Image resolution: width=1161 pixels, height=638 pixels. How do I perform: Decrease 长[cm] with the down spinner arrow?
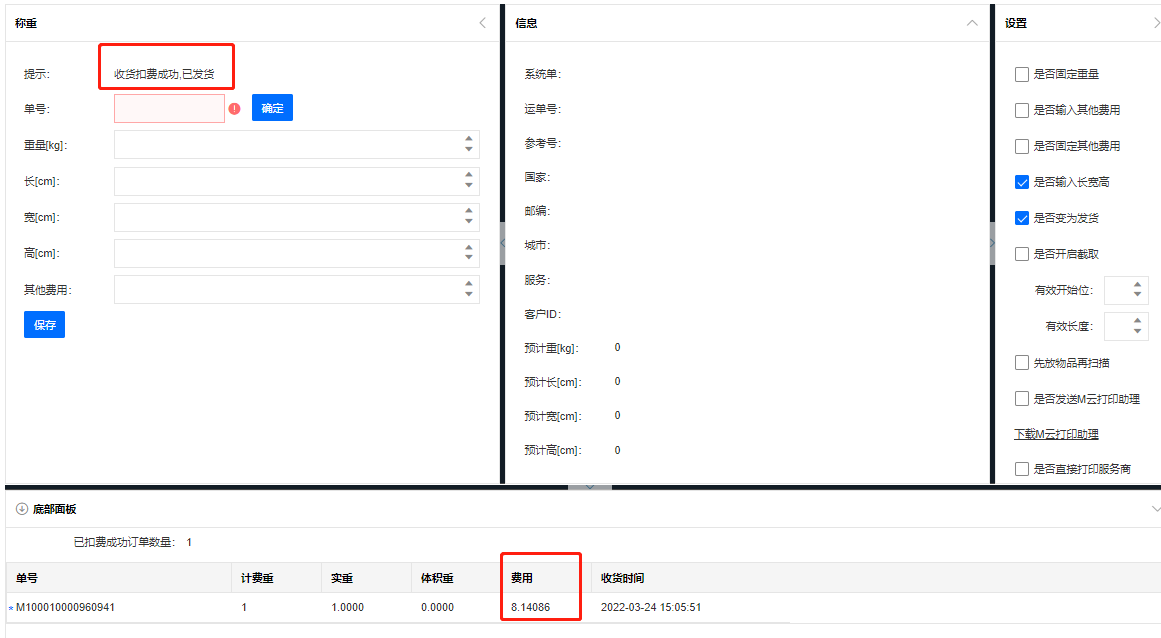click(x=469, y=186)
